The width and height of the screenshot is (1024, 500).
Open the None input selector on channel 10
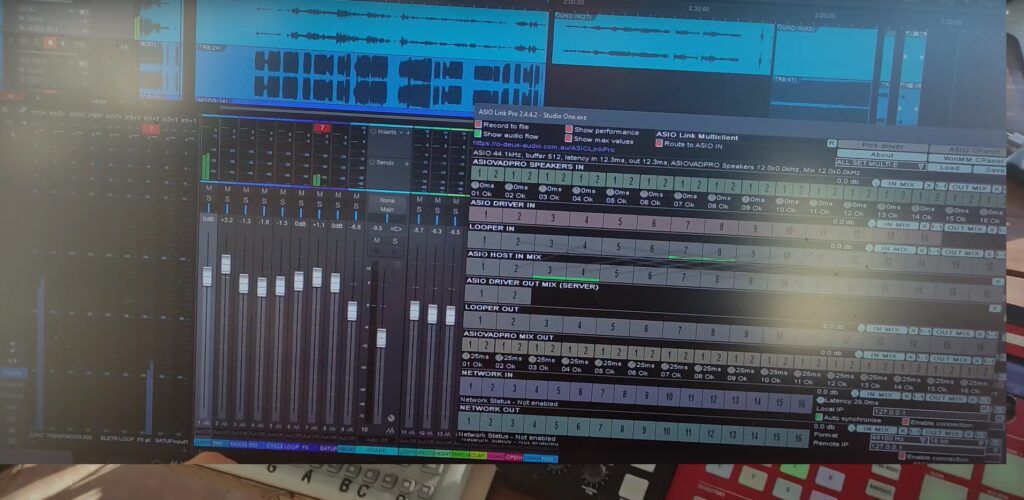pyautogui.click(x=388, y=201)
